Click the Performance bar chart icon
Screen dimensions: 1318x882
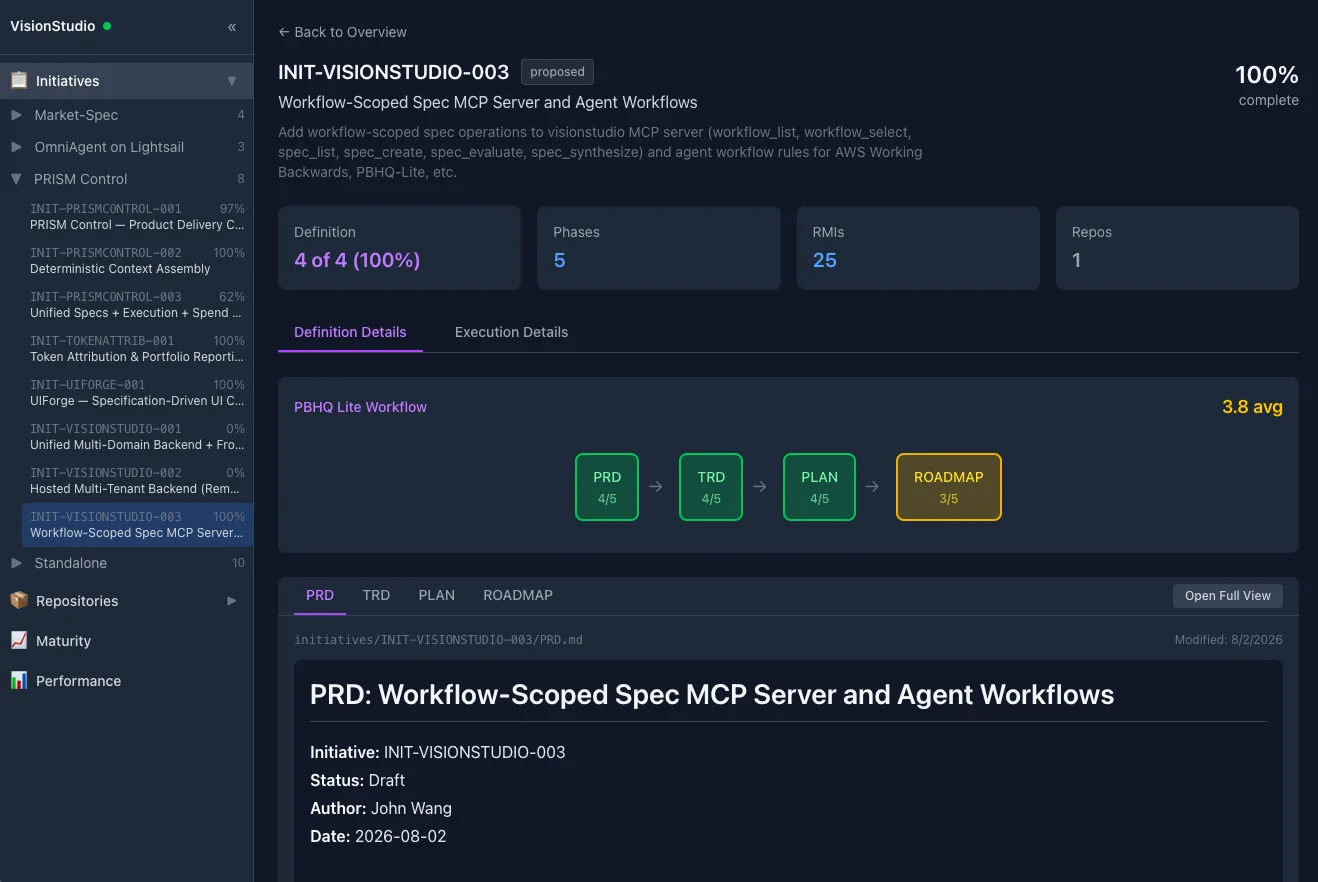(x=18, y=681)
